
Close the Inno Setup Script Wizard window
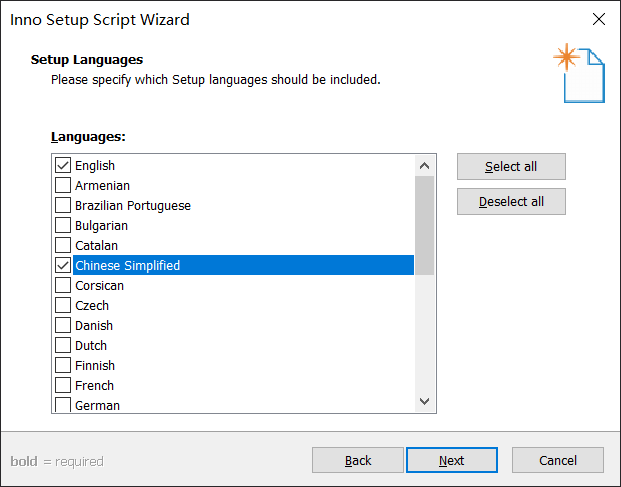point(599,19)
